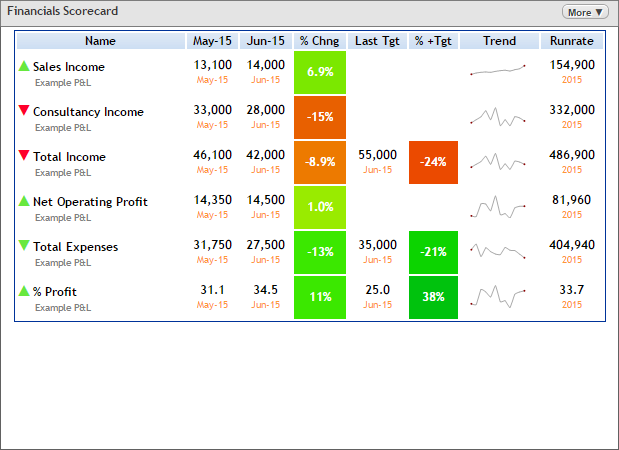619x450 pixels.
Task: Click the % Chng column header
Action: pos(319,41)
